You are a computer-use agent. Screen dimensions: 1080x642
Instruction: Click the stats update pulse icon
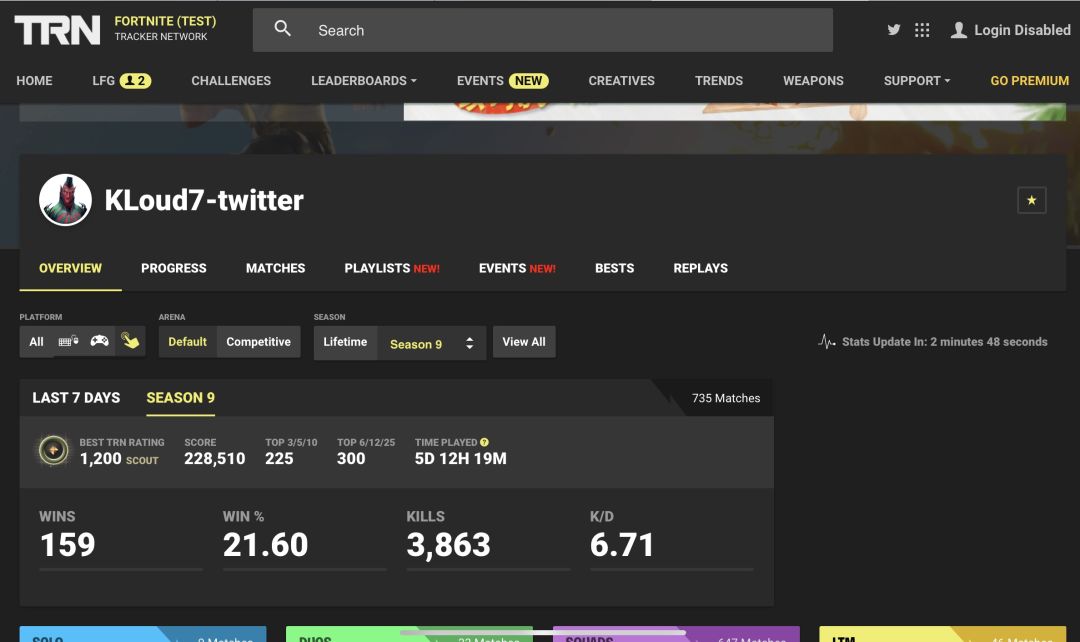click(827, 342)
